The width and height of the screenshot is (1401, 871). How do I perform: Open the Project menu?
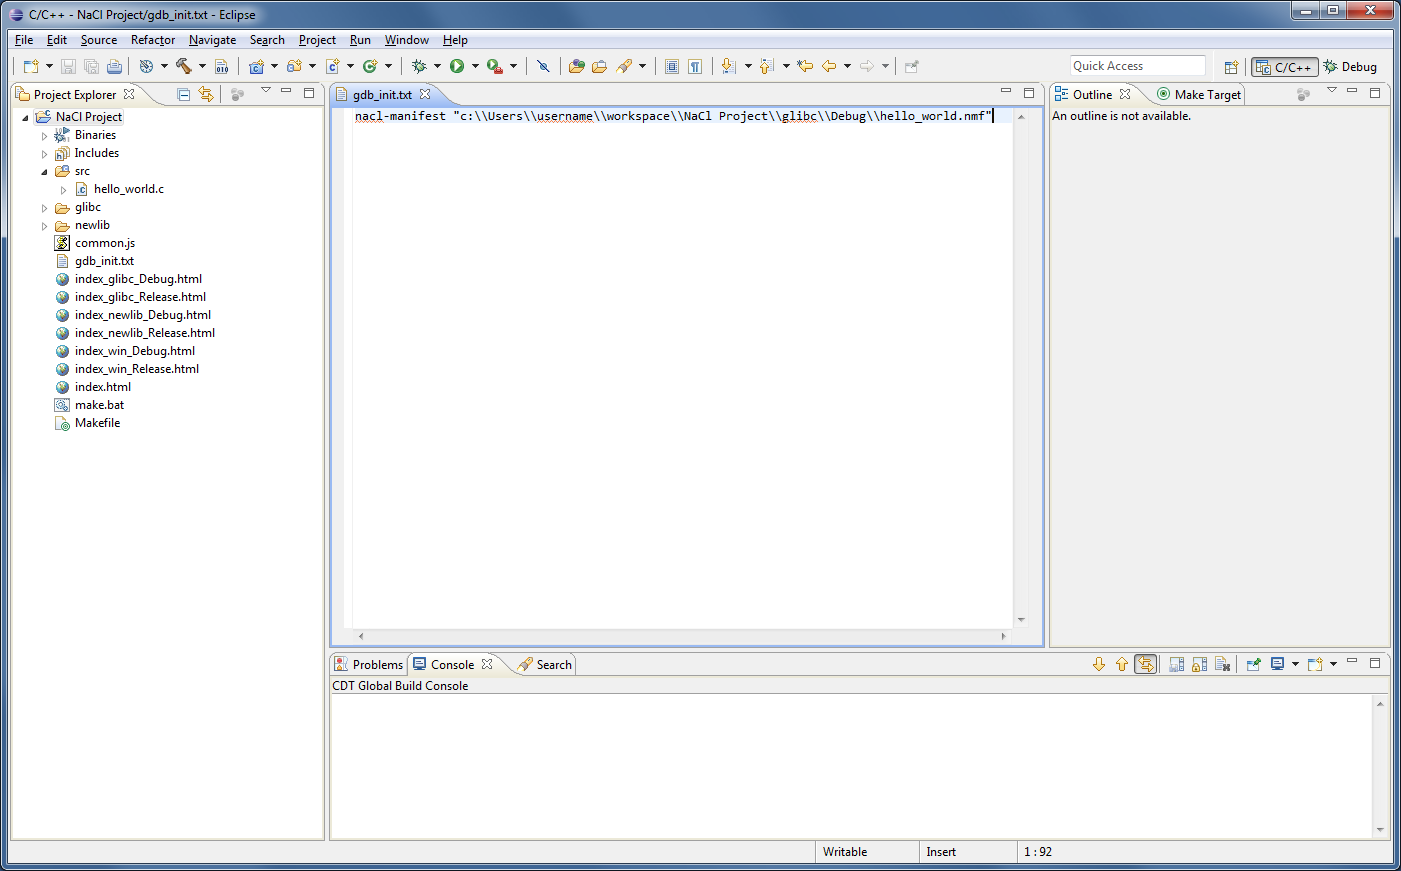coord(317,40)
